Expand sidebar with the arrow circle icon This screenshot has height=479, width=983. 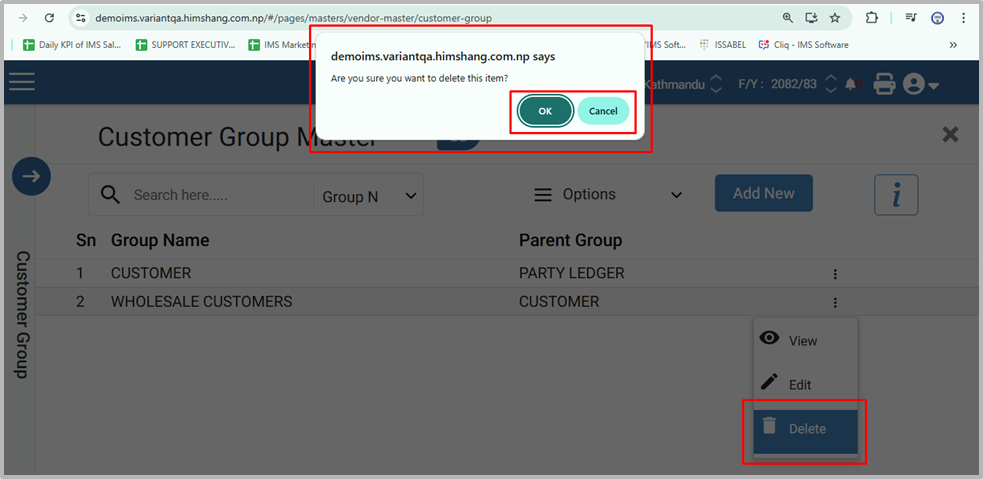pyautogui.click(x=31, y=177)
